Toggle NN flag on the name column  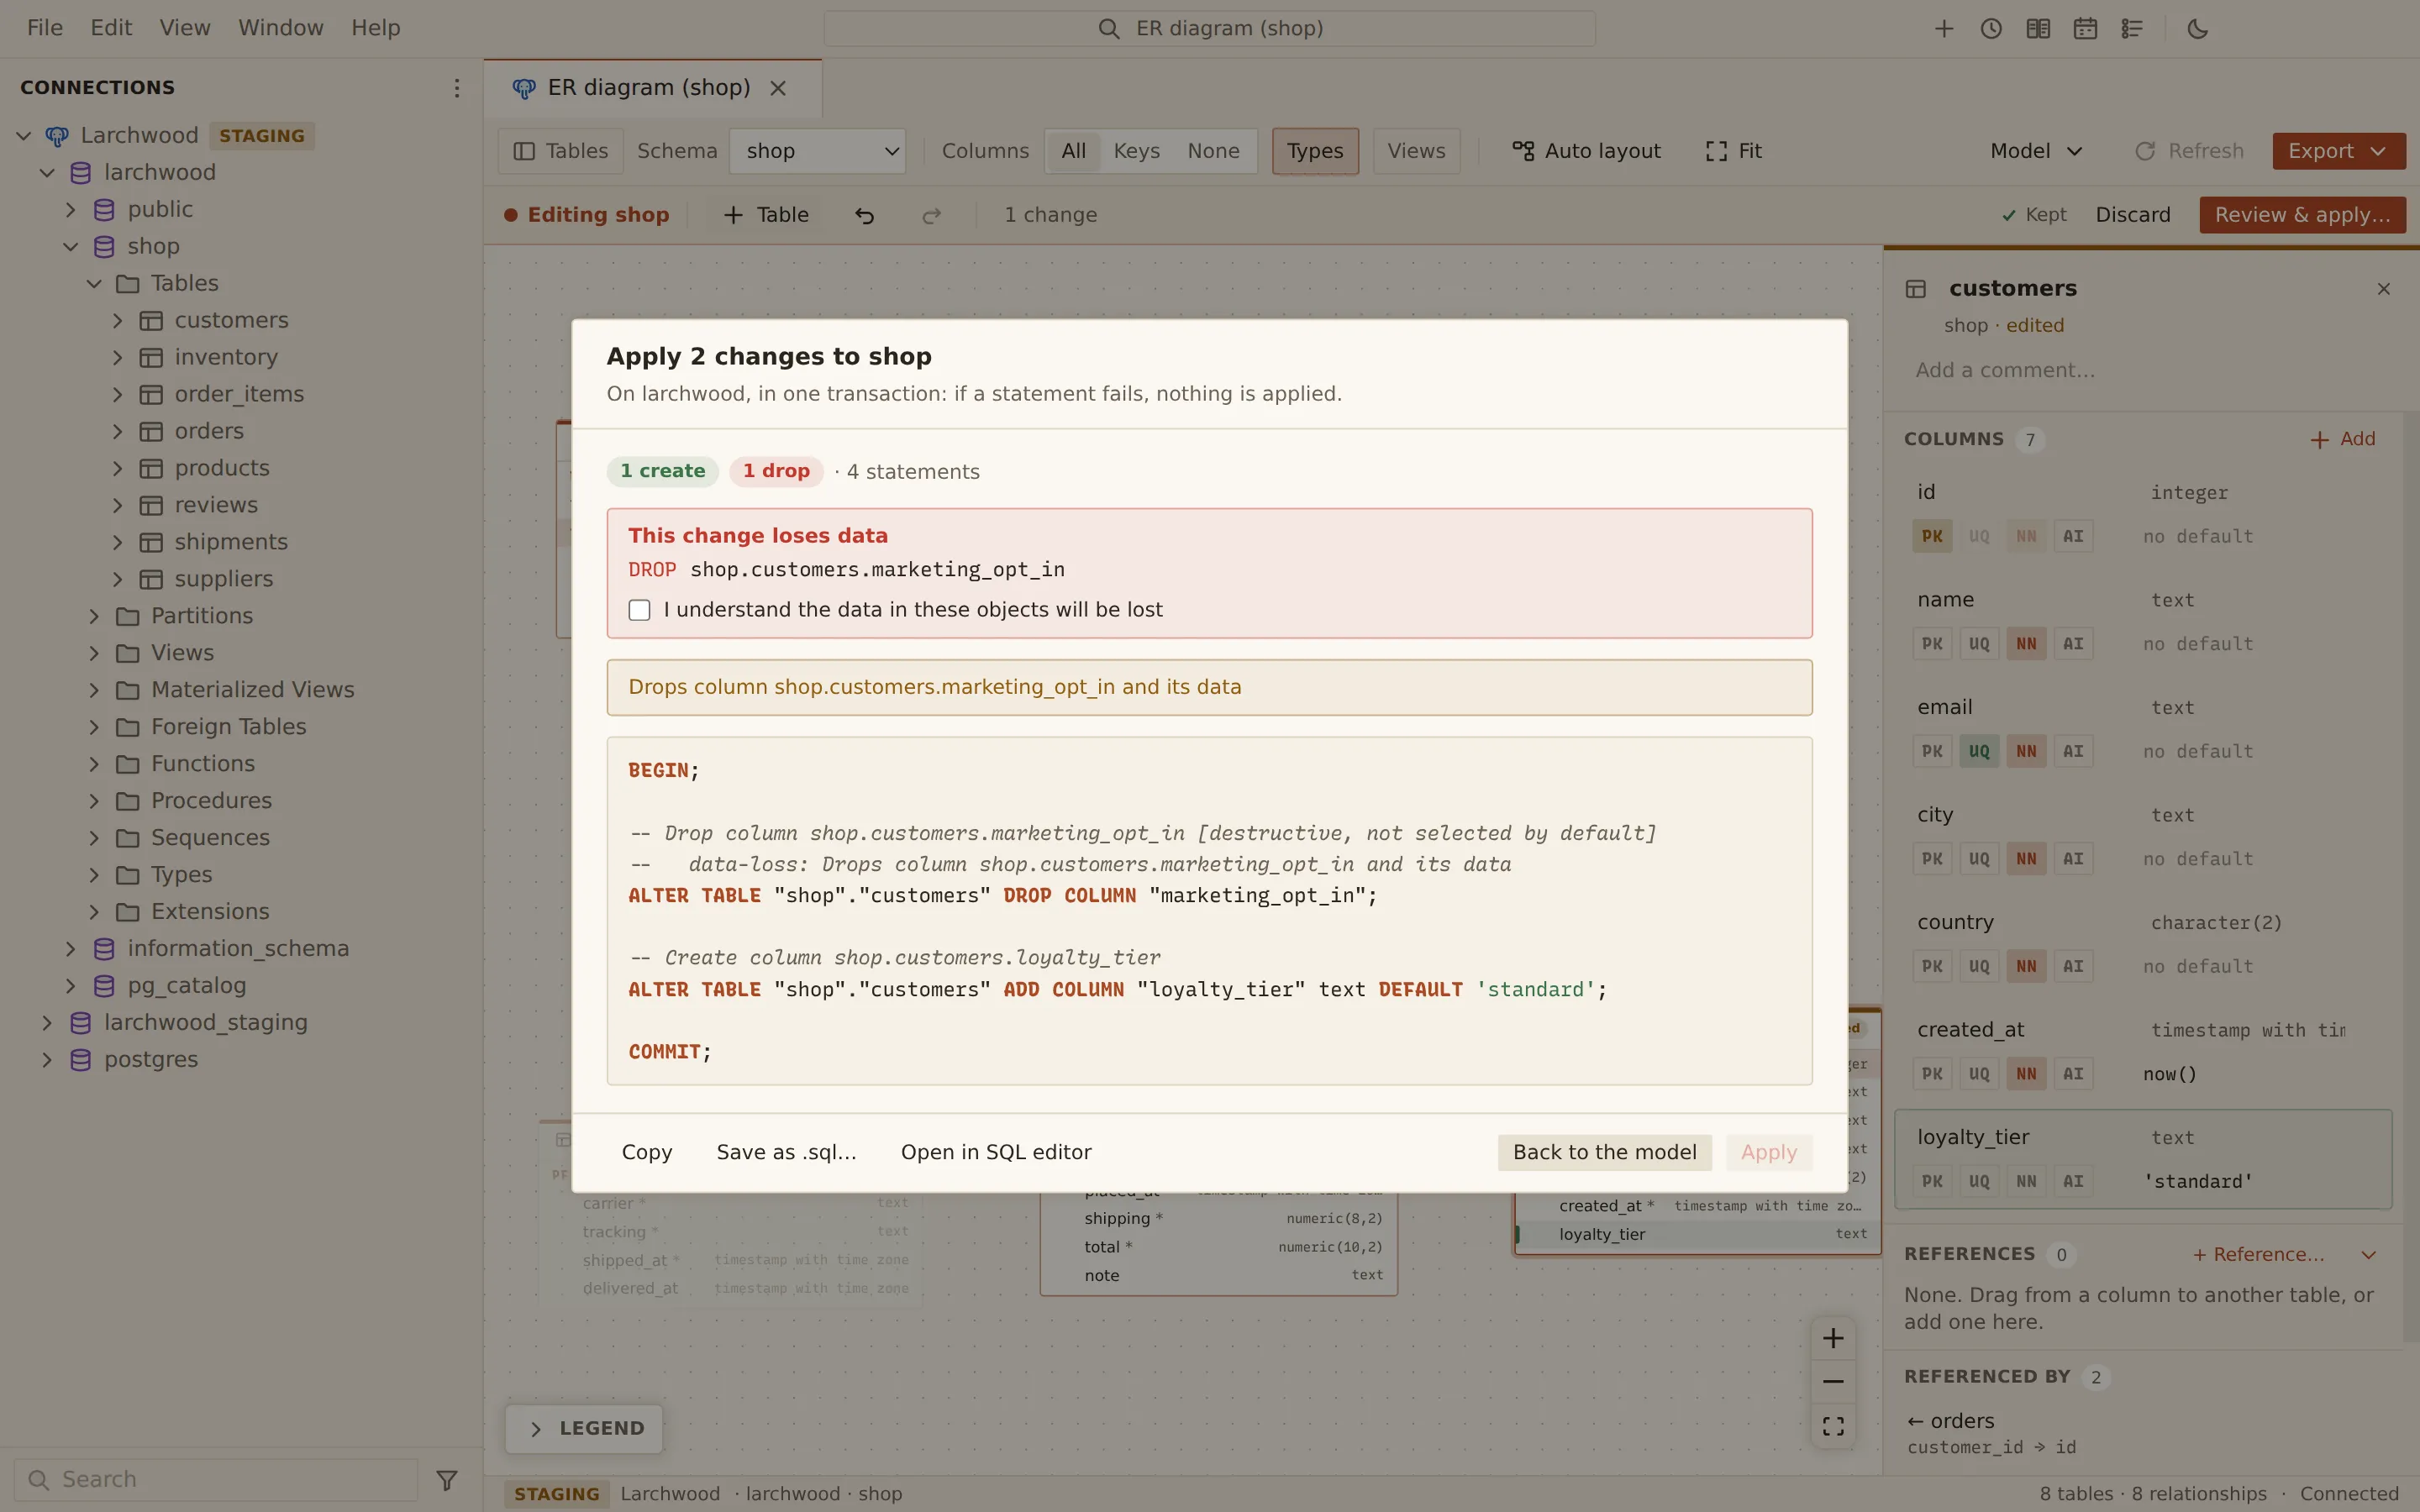pos(2026,644)
